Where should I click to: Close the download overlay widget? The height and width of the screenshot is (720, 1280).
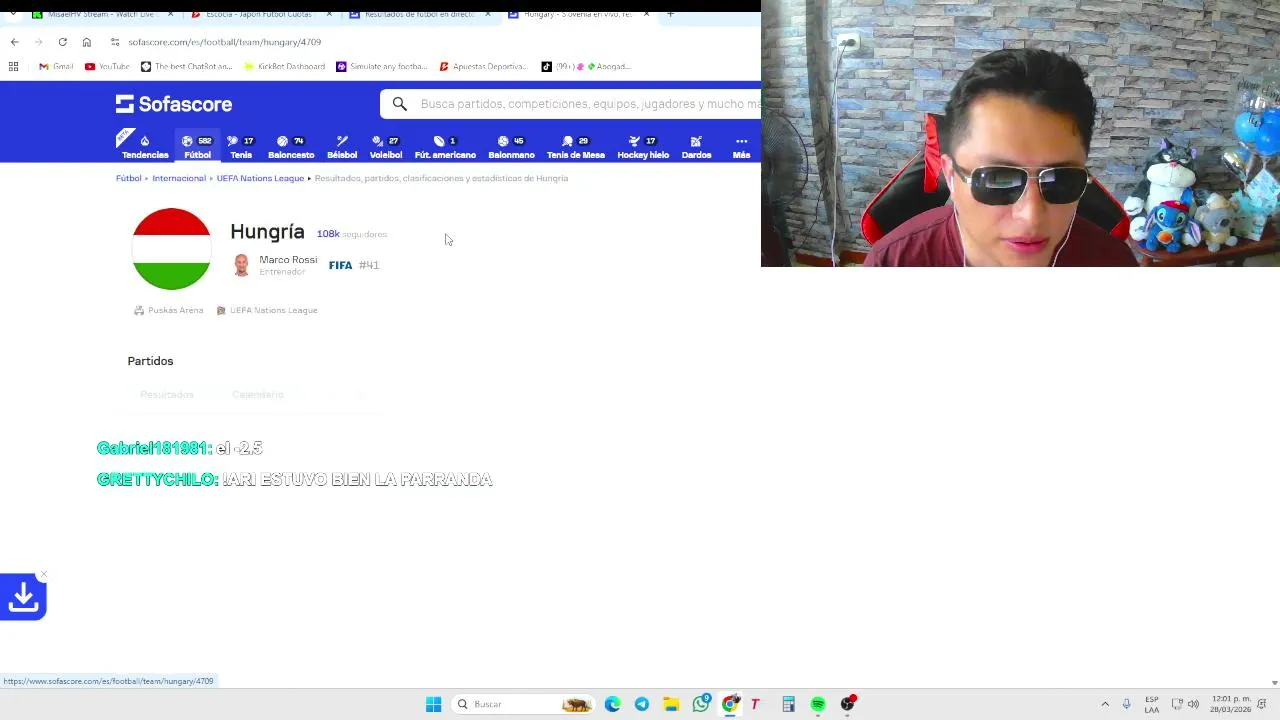(x=43, y=576)
